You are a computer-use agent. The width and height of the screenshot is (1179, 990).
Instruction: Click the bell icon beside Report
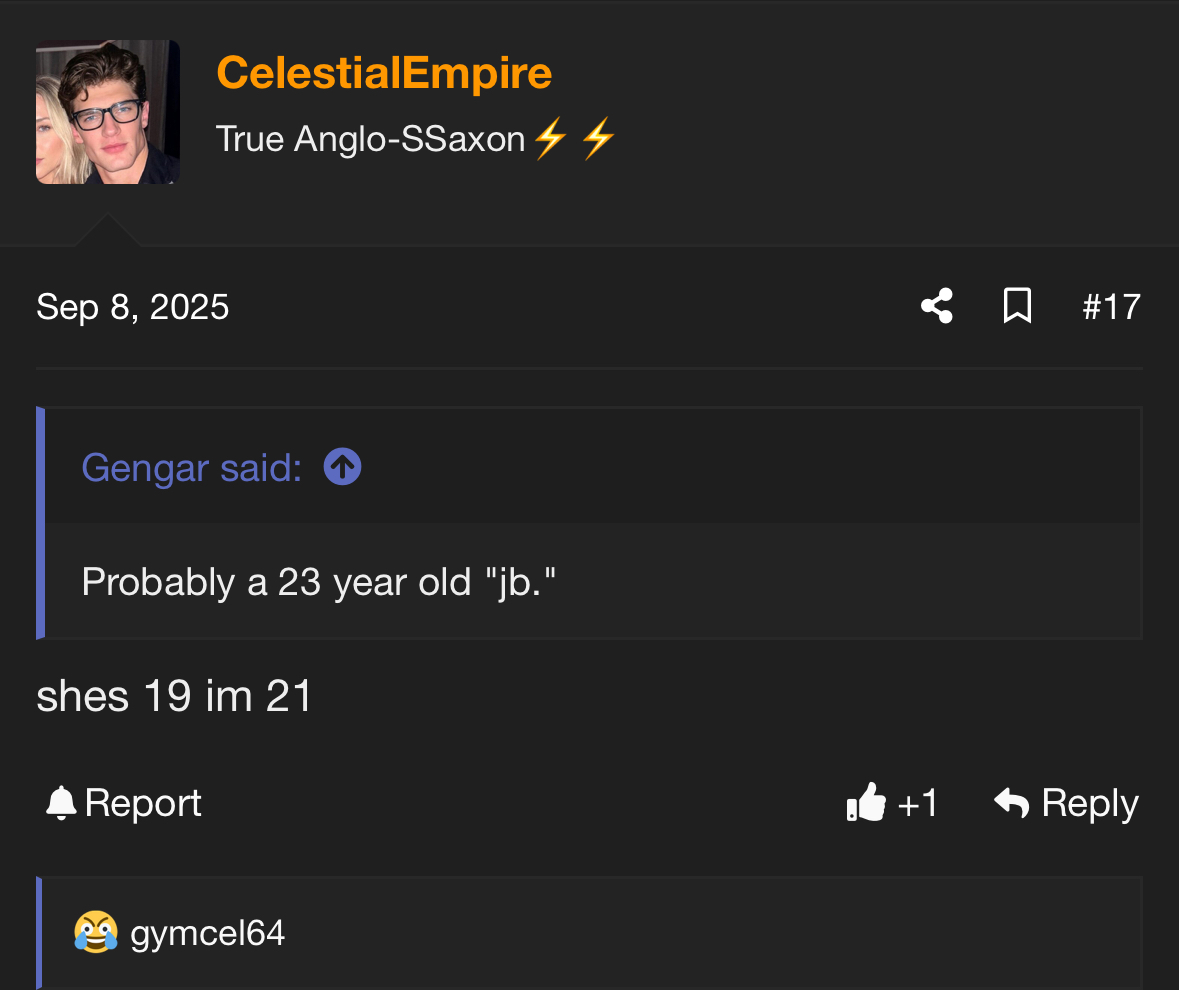point(61,803)
